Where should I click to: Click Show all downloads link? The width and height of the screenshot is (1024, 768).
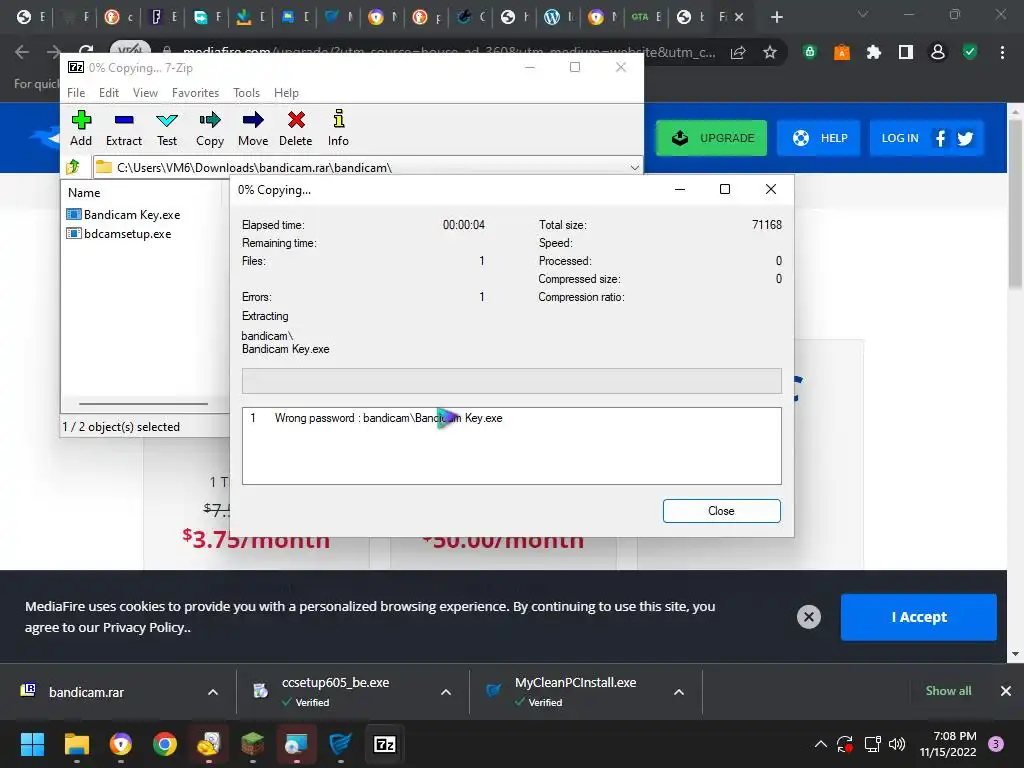pos(948,691)
